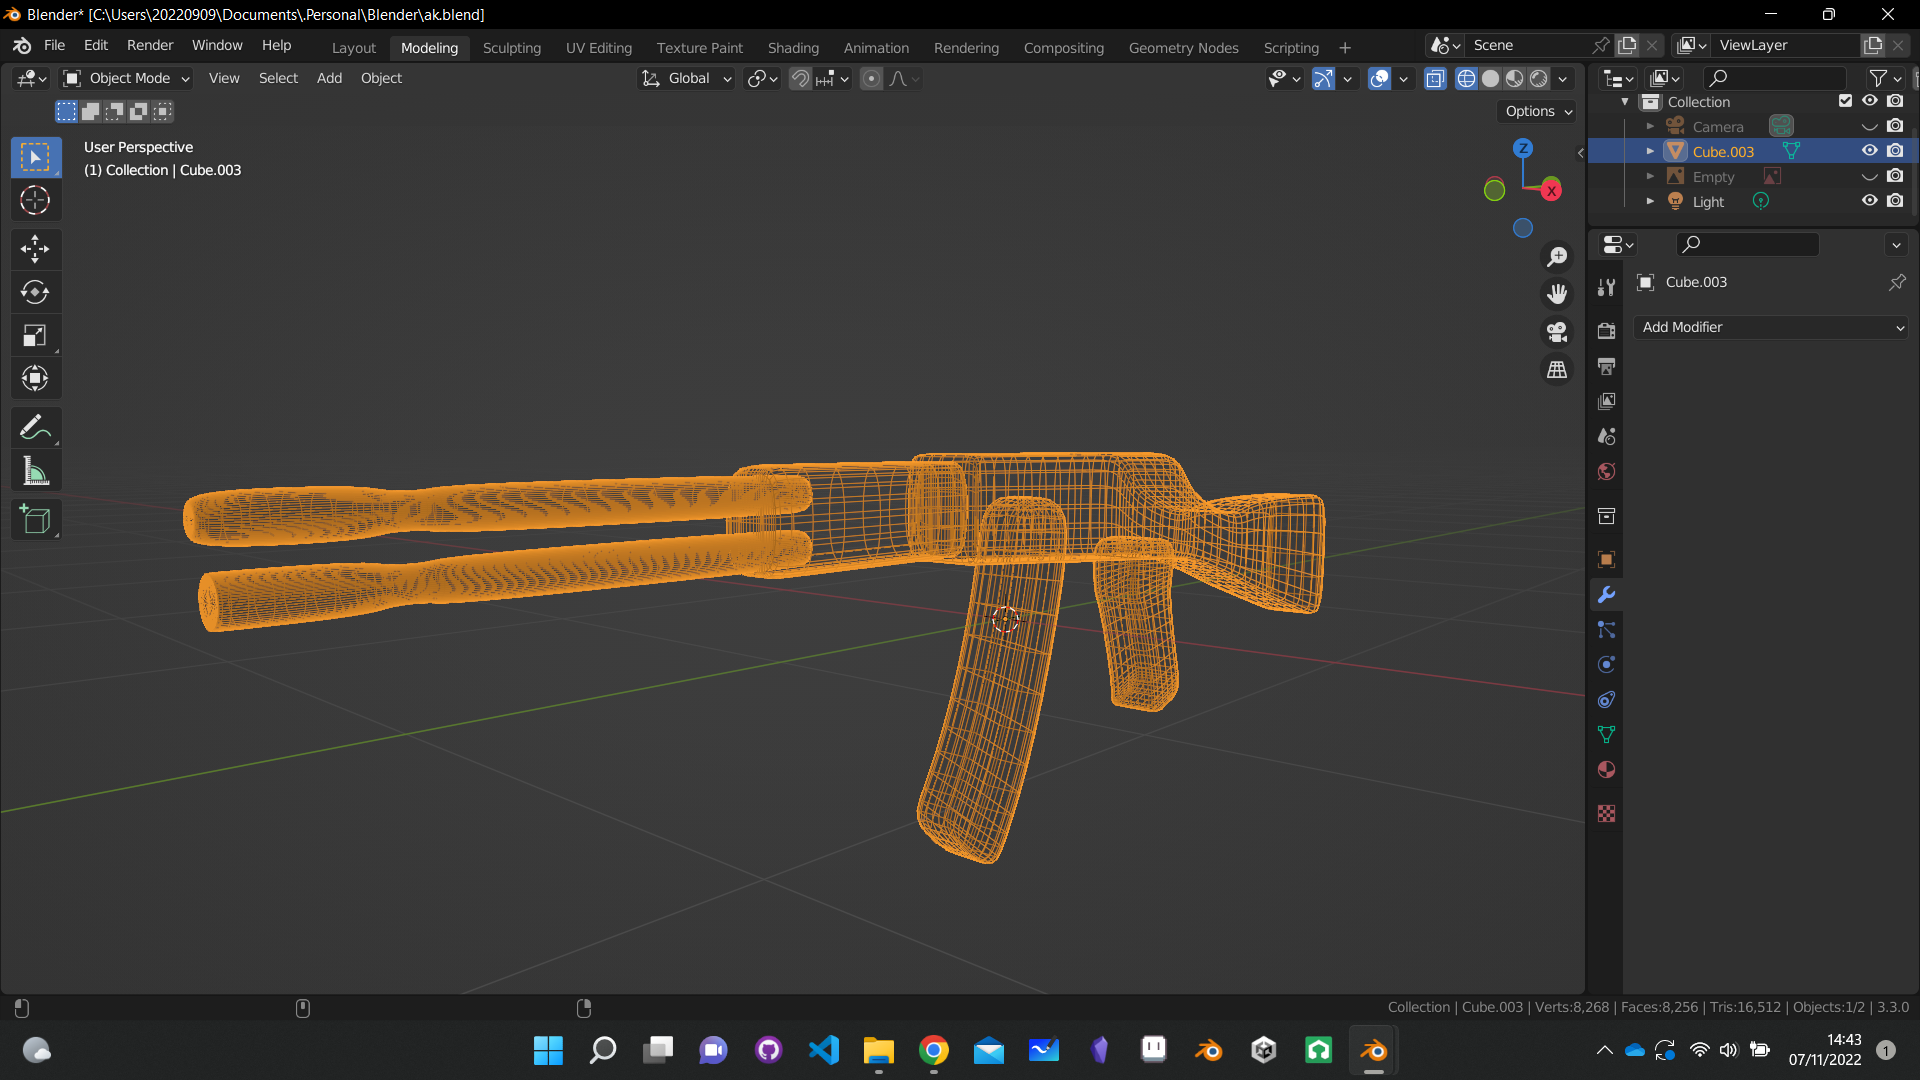Viewport: 1920px width, 1080px height.
Task: Click the New Scene button
Action: tap(1627, 45)
